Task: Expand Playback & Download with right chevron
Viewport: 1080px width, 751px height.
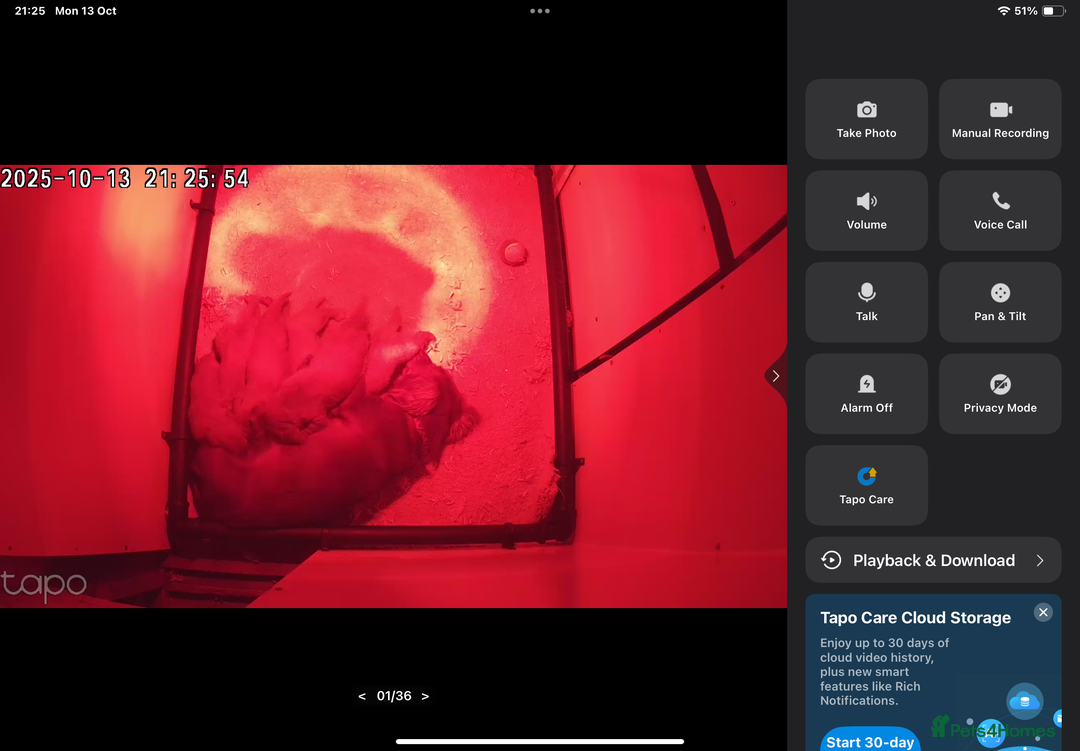Action: click(1040, 561)
